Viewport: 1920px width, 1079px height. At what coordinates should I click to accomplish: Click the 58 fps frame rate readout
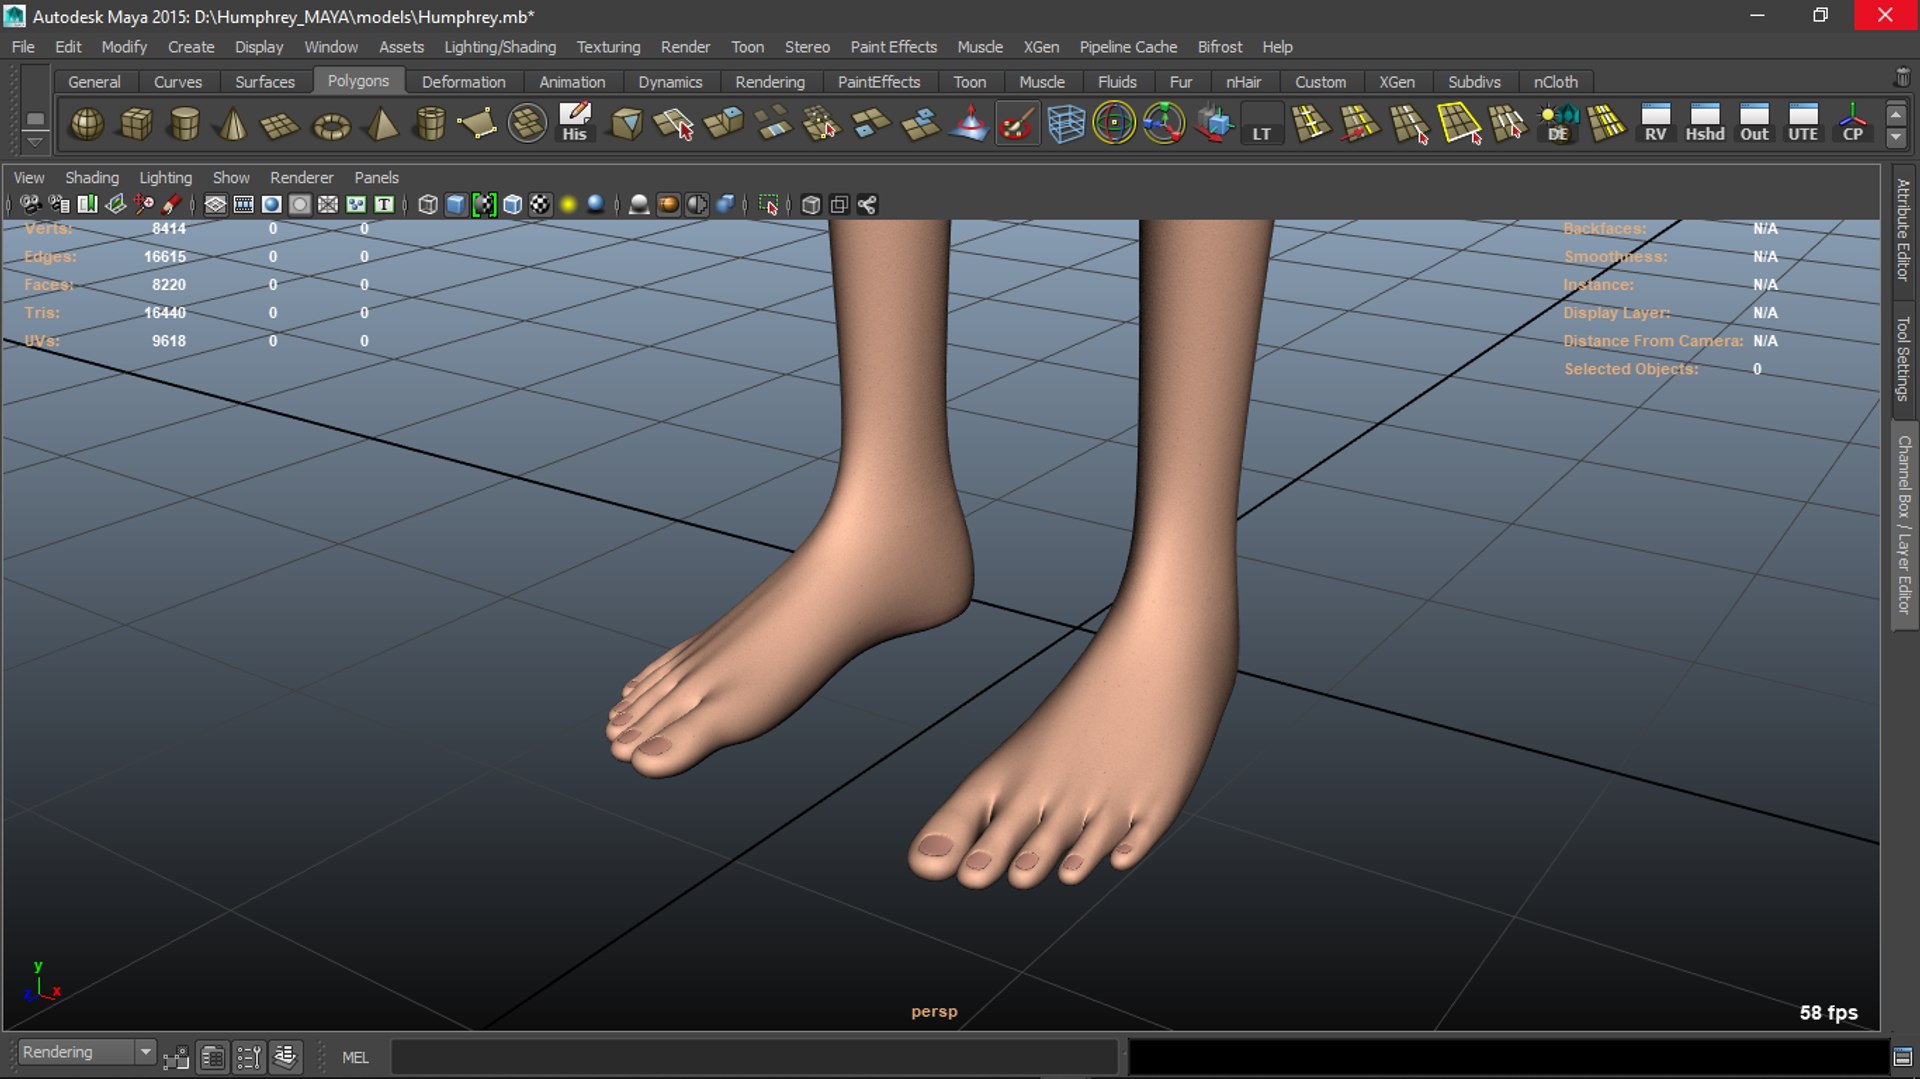pos(1828,1012)
